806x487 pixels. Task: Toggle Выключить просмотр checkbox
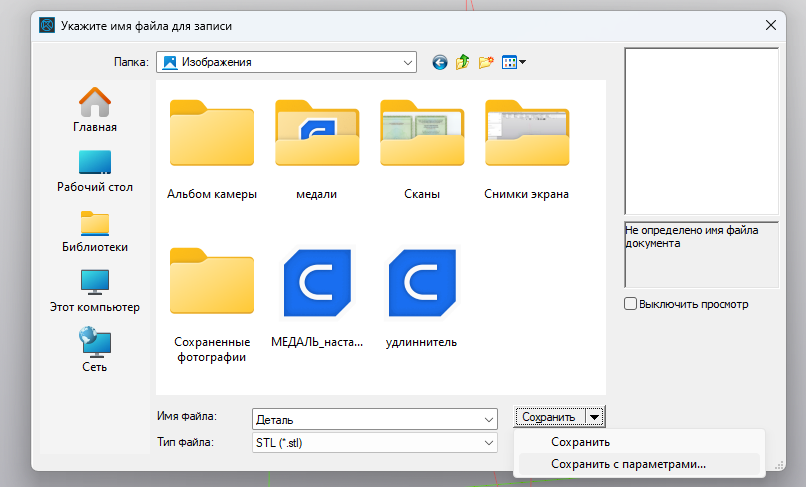pyautogui.click(x=630, y=304)
